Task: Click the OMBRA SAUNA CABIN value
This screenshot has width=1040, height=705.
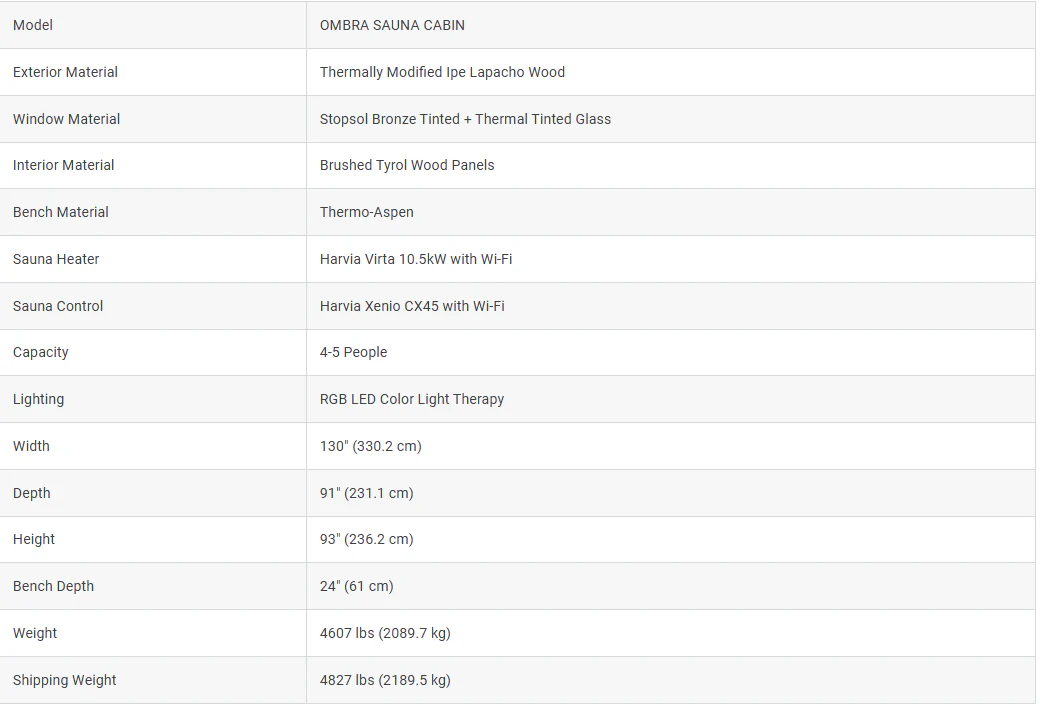Action: click(x=392, y=25)
